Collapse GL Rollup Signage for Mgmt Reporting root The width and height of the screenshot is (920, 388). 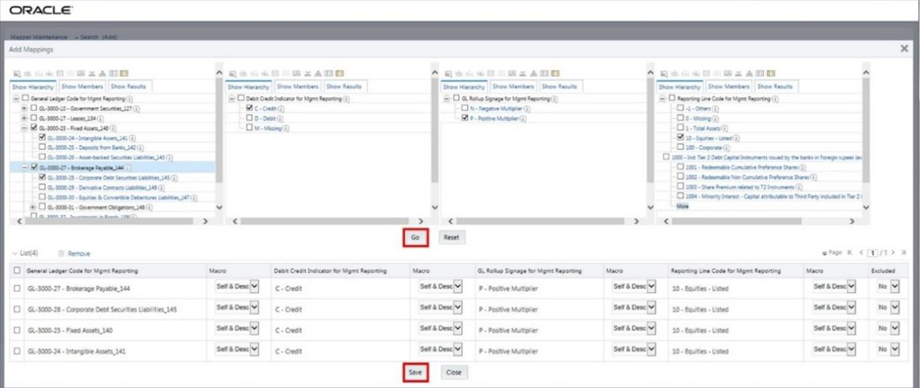(x=448, y=98)
